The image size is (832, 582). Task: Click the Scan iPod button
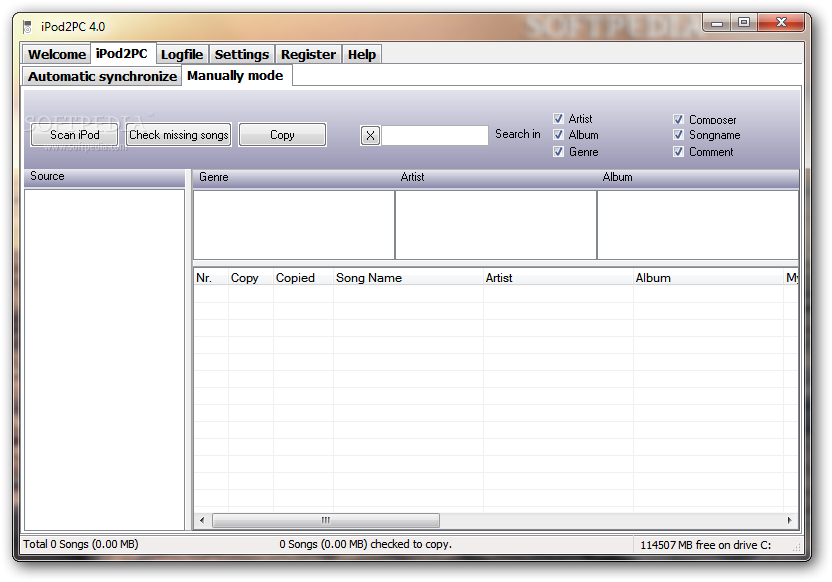[x=74, y=135]
